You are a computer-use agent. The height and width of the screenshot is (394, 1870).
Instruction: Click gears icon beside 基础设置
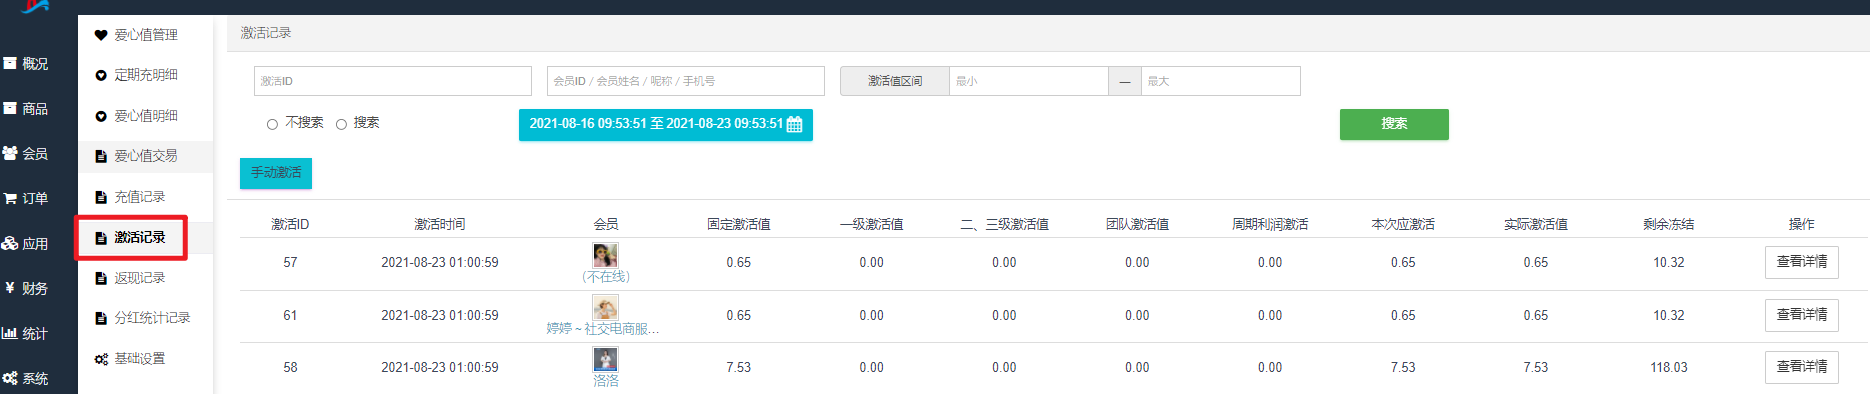[100, 359]
